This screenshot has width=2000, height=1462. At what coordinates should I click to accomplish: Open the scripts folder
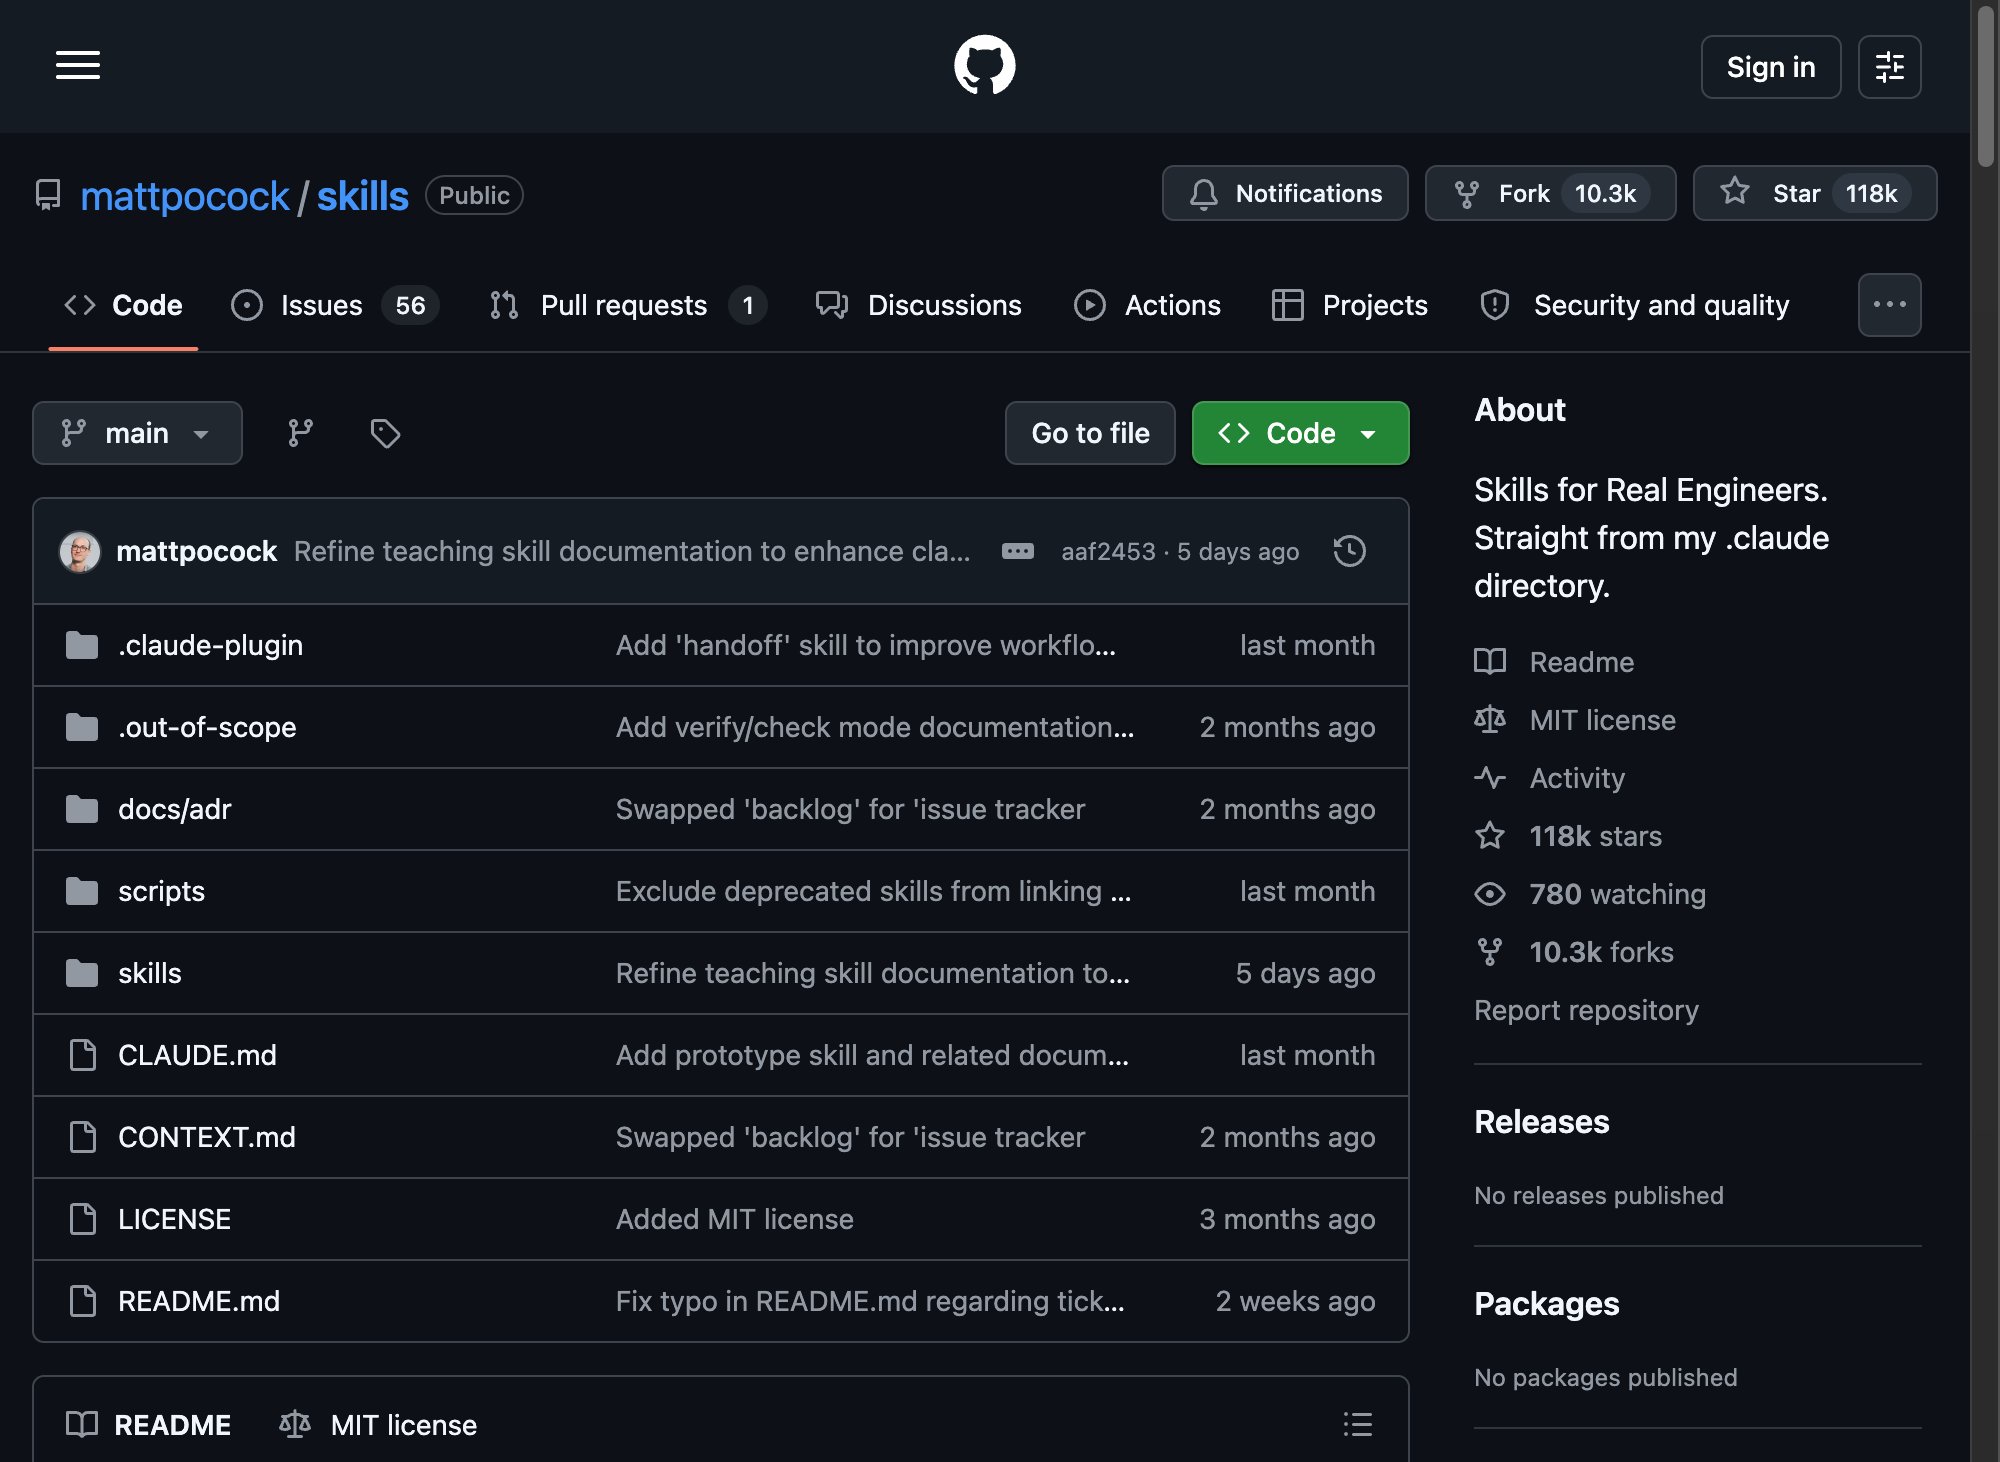tap(161, 891)
